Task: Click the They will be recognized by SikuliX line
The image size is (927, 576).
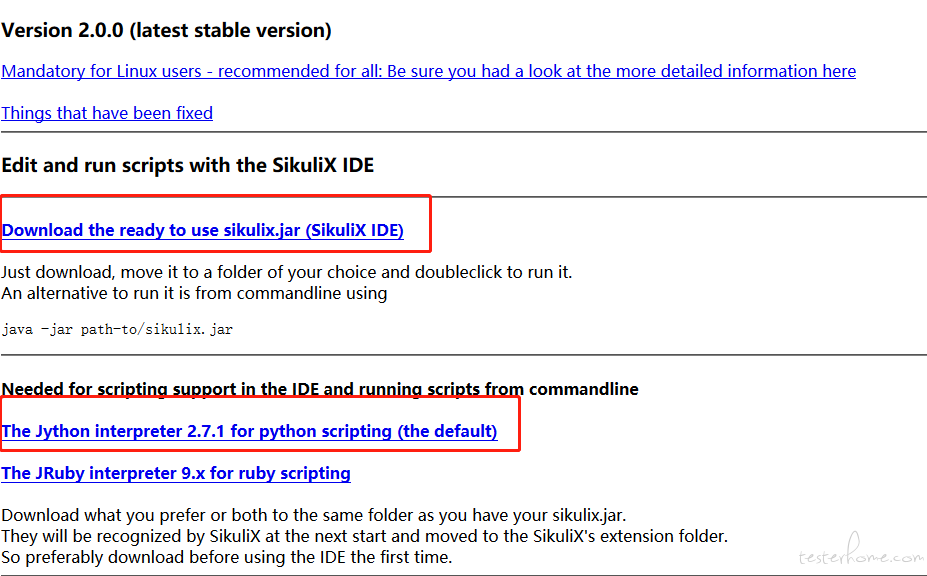Action: pos(364,536)
